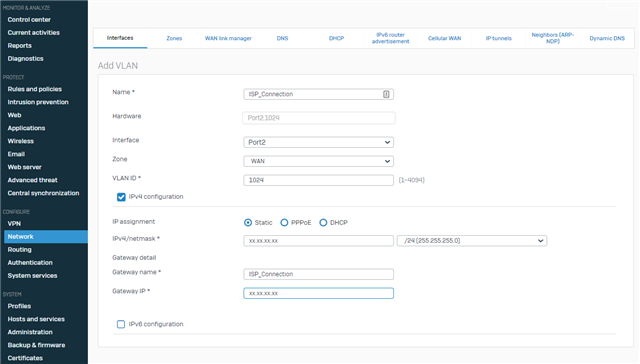This screenshot has width=640, height=364.
Task: Enable the IPv6 configuration checkbox
Action: pyautogui.click(x=121, y=324)
